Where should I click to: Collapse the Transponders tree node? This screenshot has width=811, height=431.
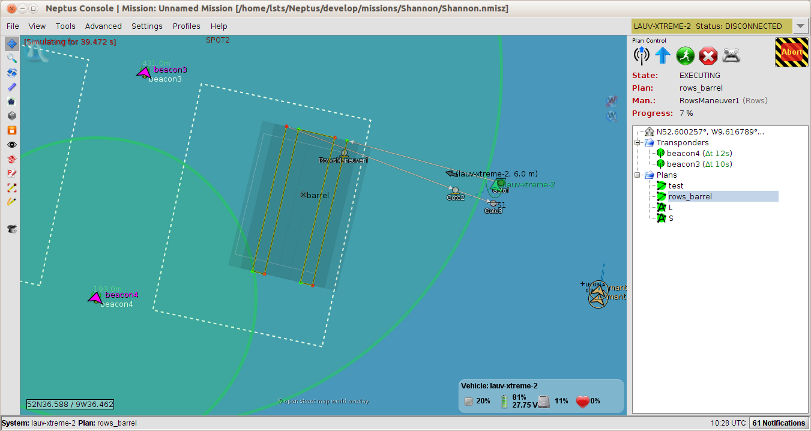coord(638,142)
